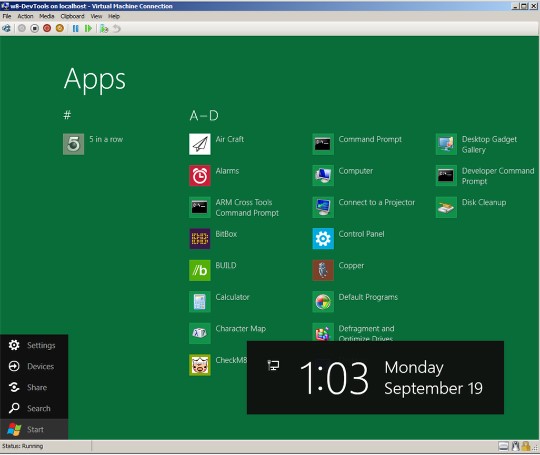Image resolution: width=540 pixels, height=455 pixels.
Task: Click the Ctrl+Alt+Delete toolbar icon
Action: pos(7,29)
